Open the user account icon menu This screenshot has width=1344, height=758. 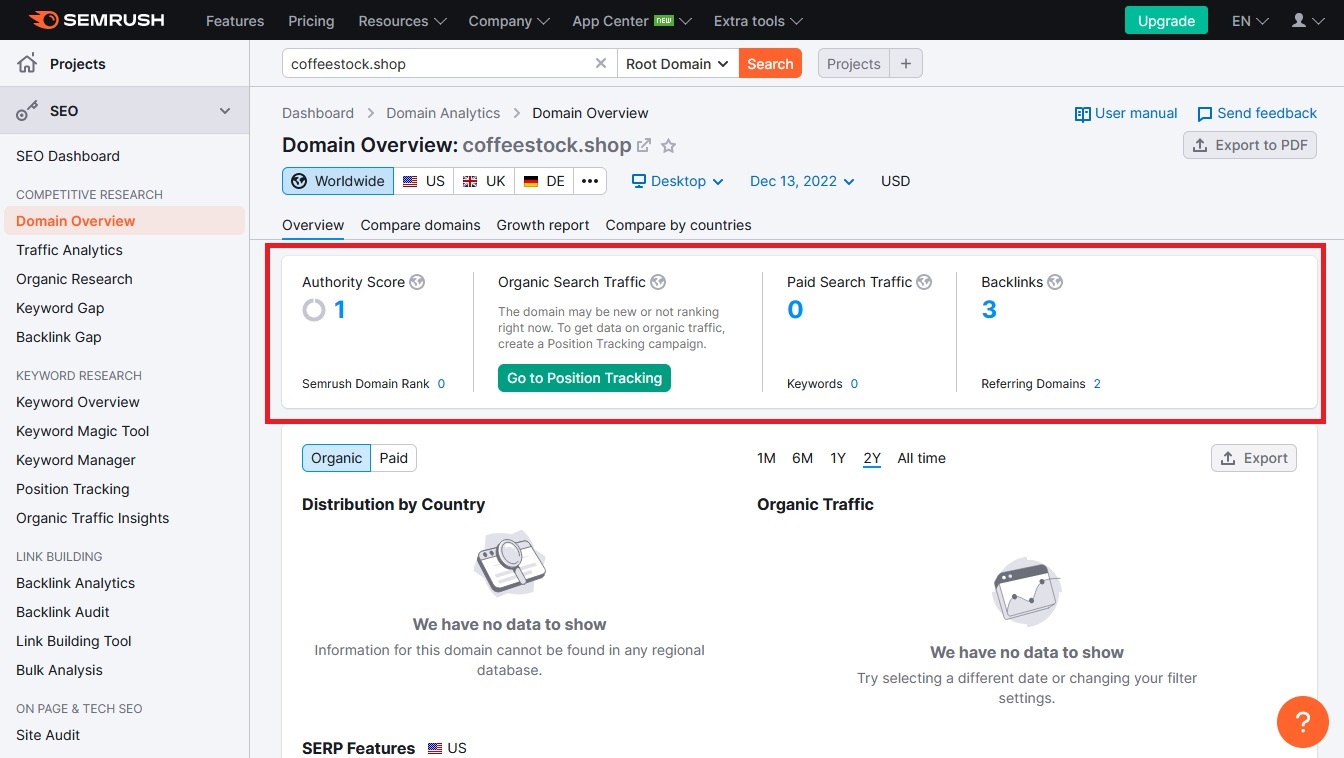(x=1307, y=20)
